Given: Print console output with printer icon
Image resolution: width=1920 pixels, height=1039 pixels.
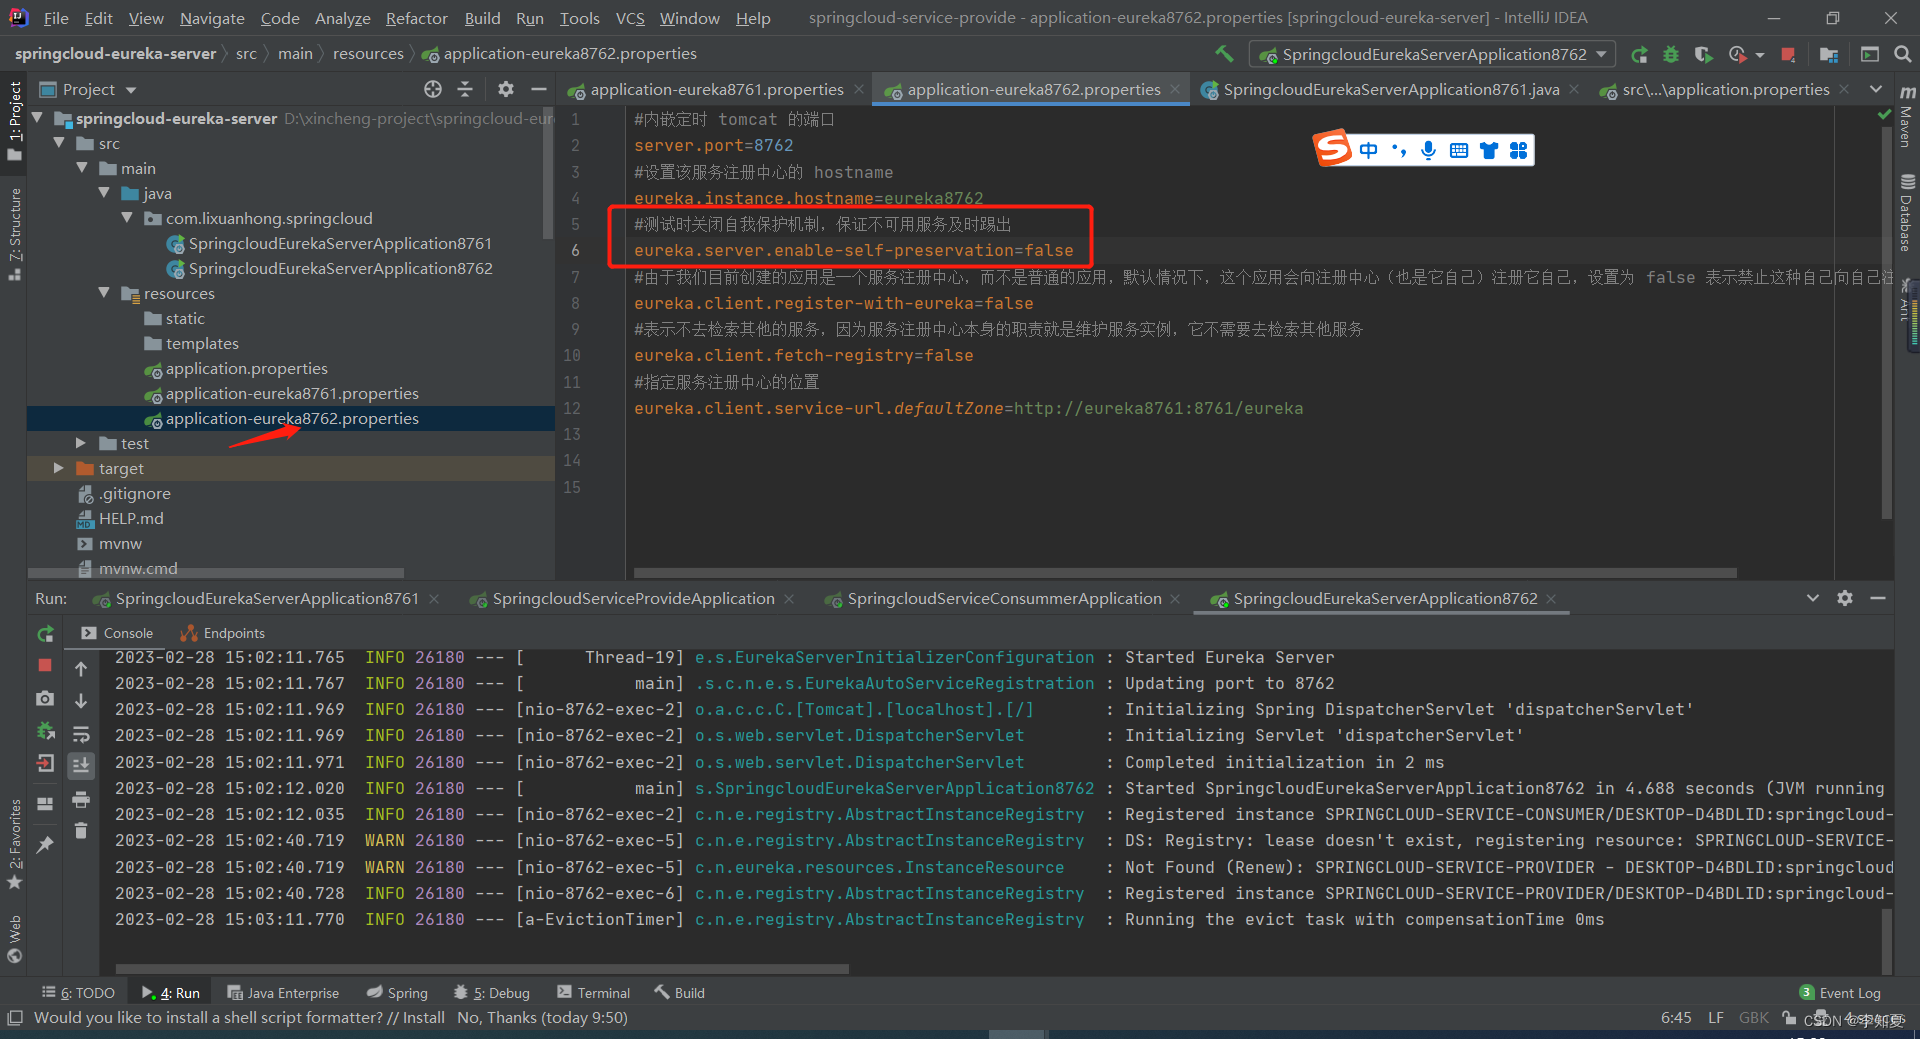Looking at the screenshot, I should (x=81, y=799).
